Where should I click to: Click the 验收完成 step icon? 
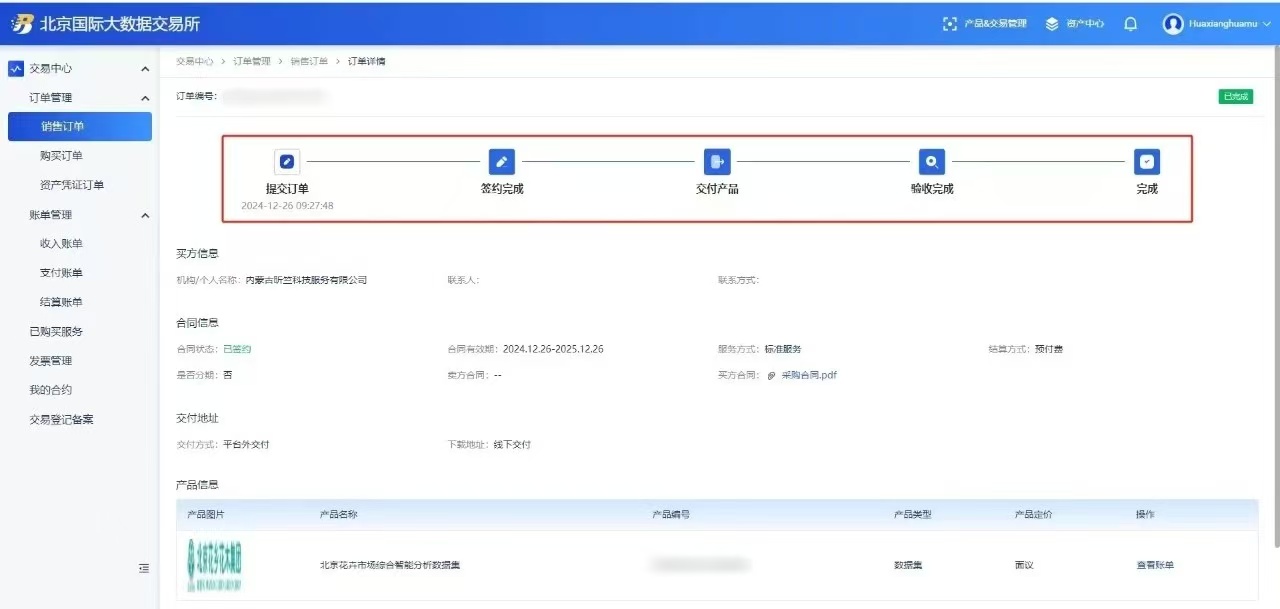[932, 162]
